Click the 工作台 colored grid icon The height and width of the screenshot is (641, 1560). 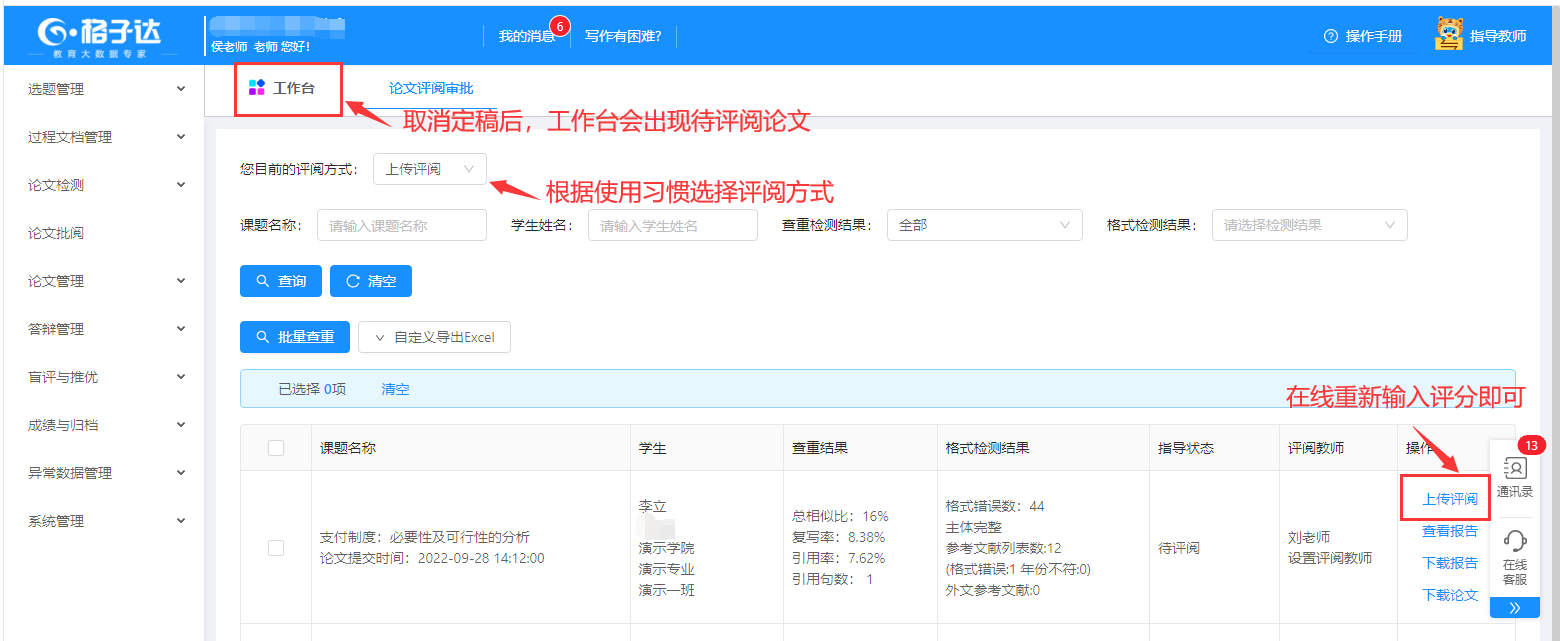[x=257, y=88]
